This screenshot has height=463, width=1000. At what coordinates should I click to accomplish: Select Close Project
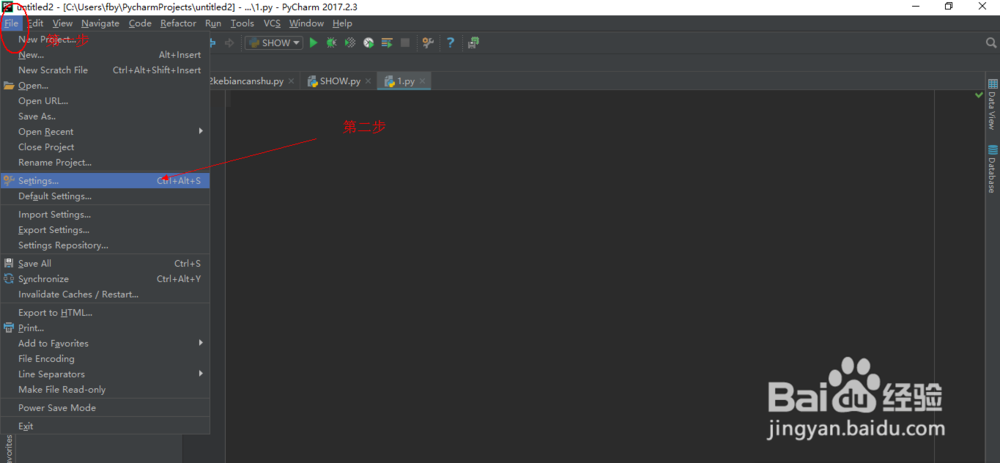coord(105,147)
